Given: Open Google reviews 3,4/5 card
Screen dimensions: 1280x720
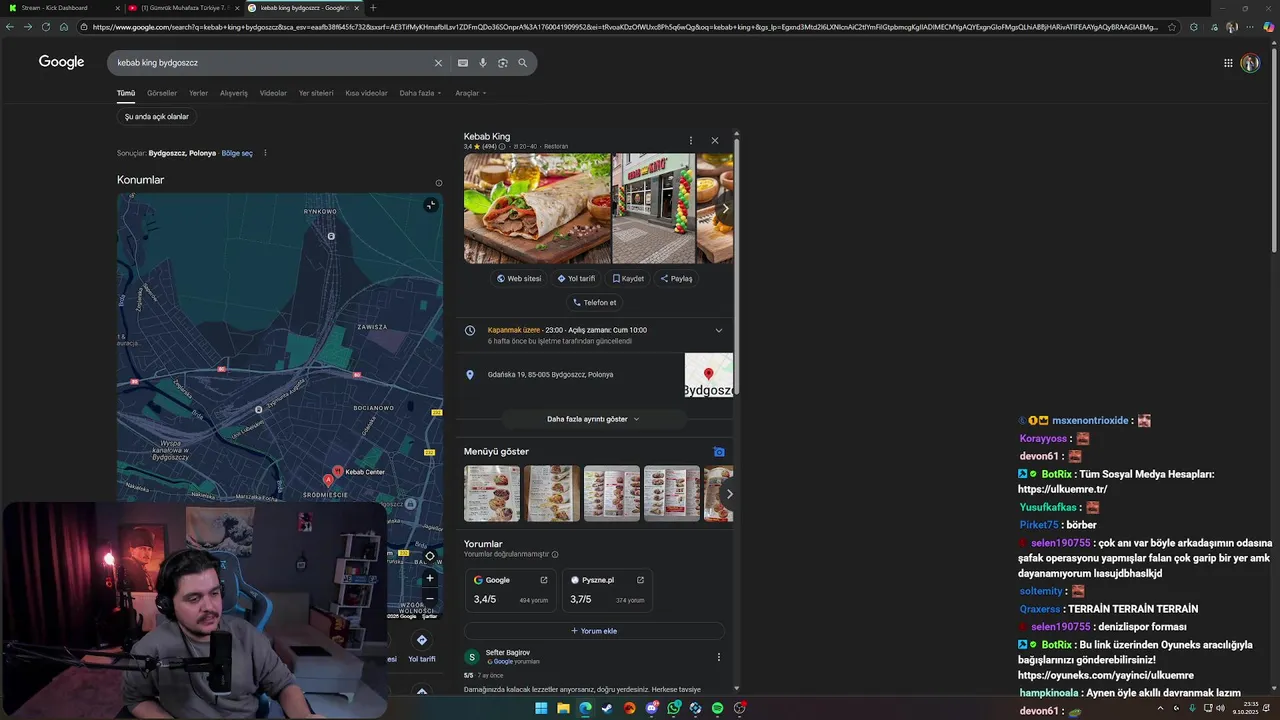Looking at the screenshot, I should pyautogui.click(x=511, y=591).
